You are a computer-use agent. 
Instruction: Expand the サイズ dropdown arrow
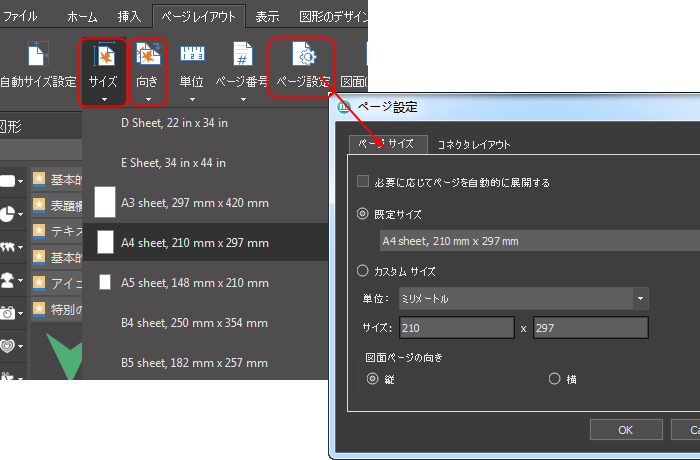[x=104, y=100]
